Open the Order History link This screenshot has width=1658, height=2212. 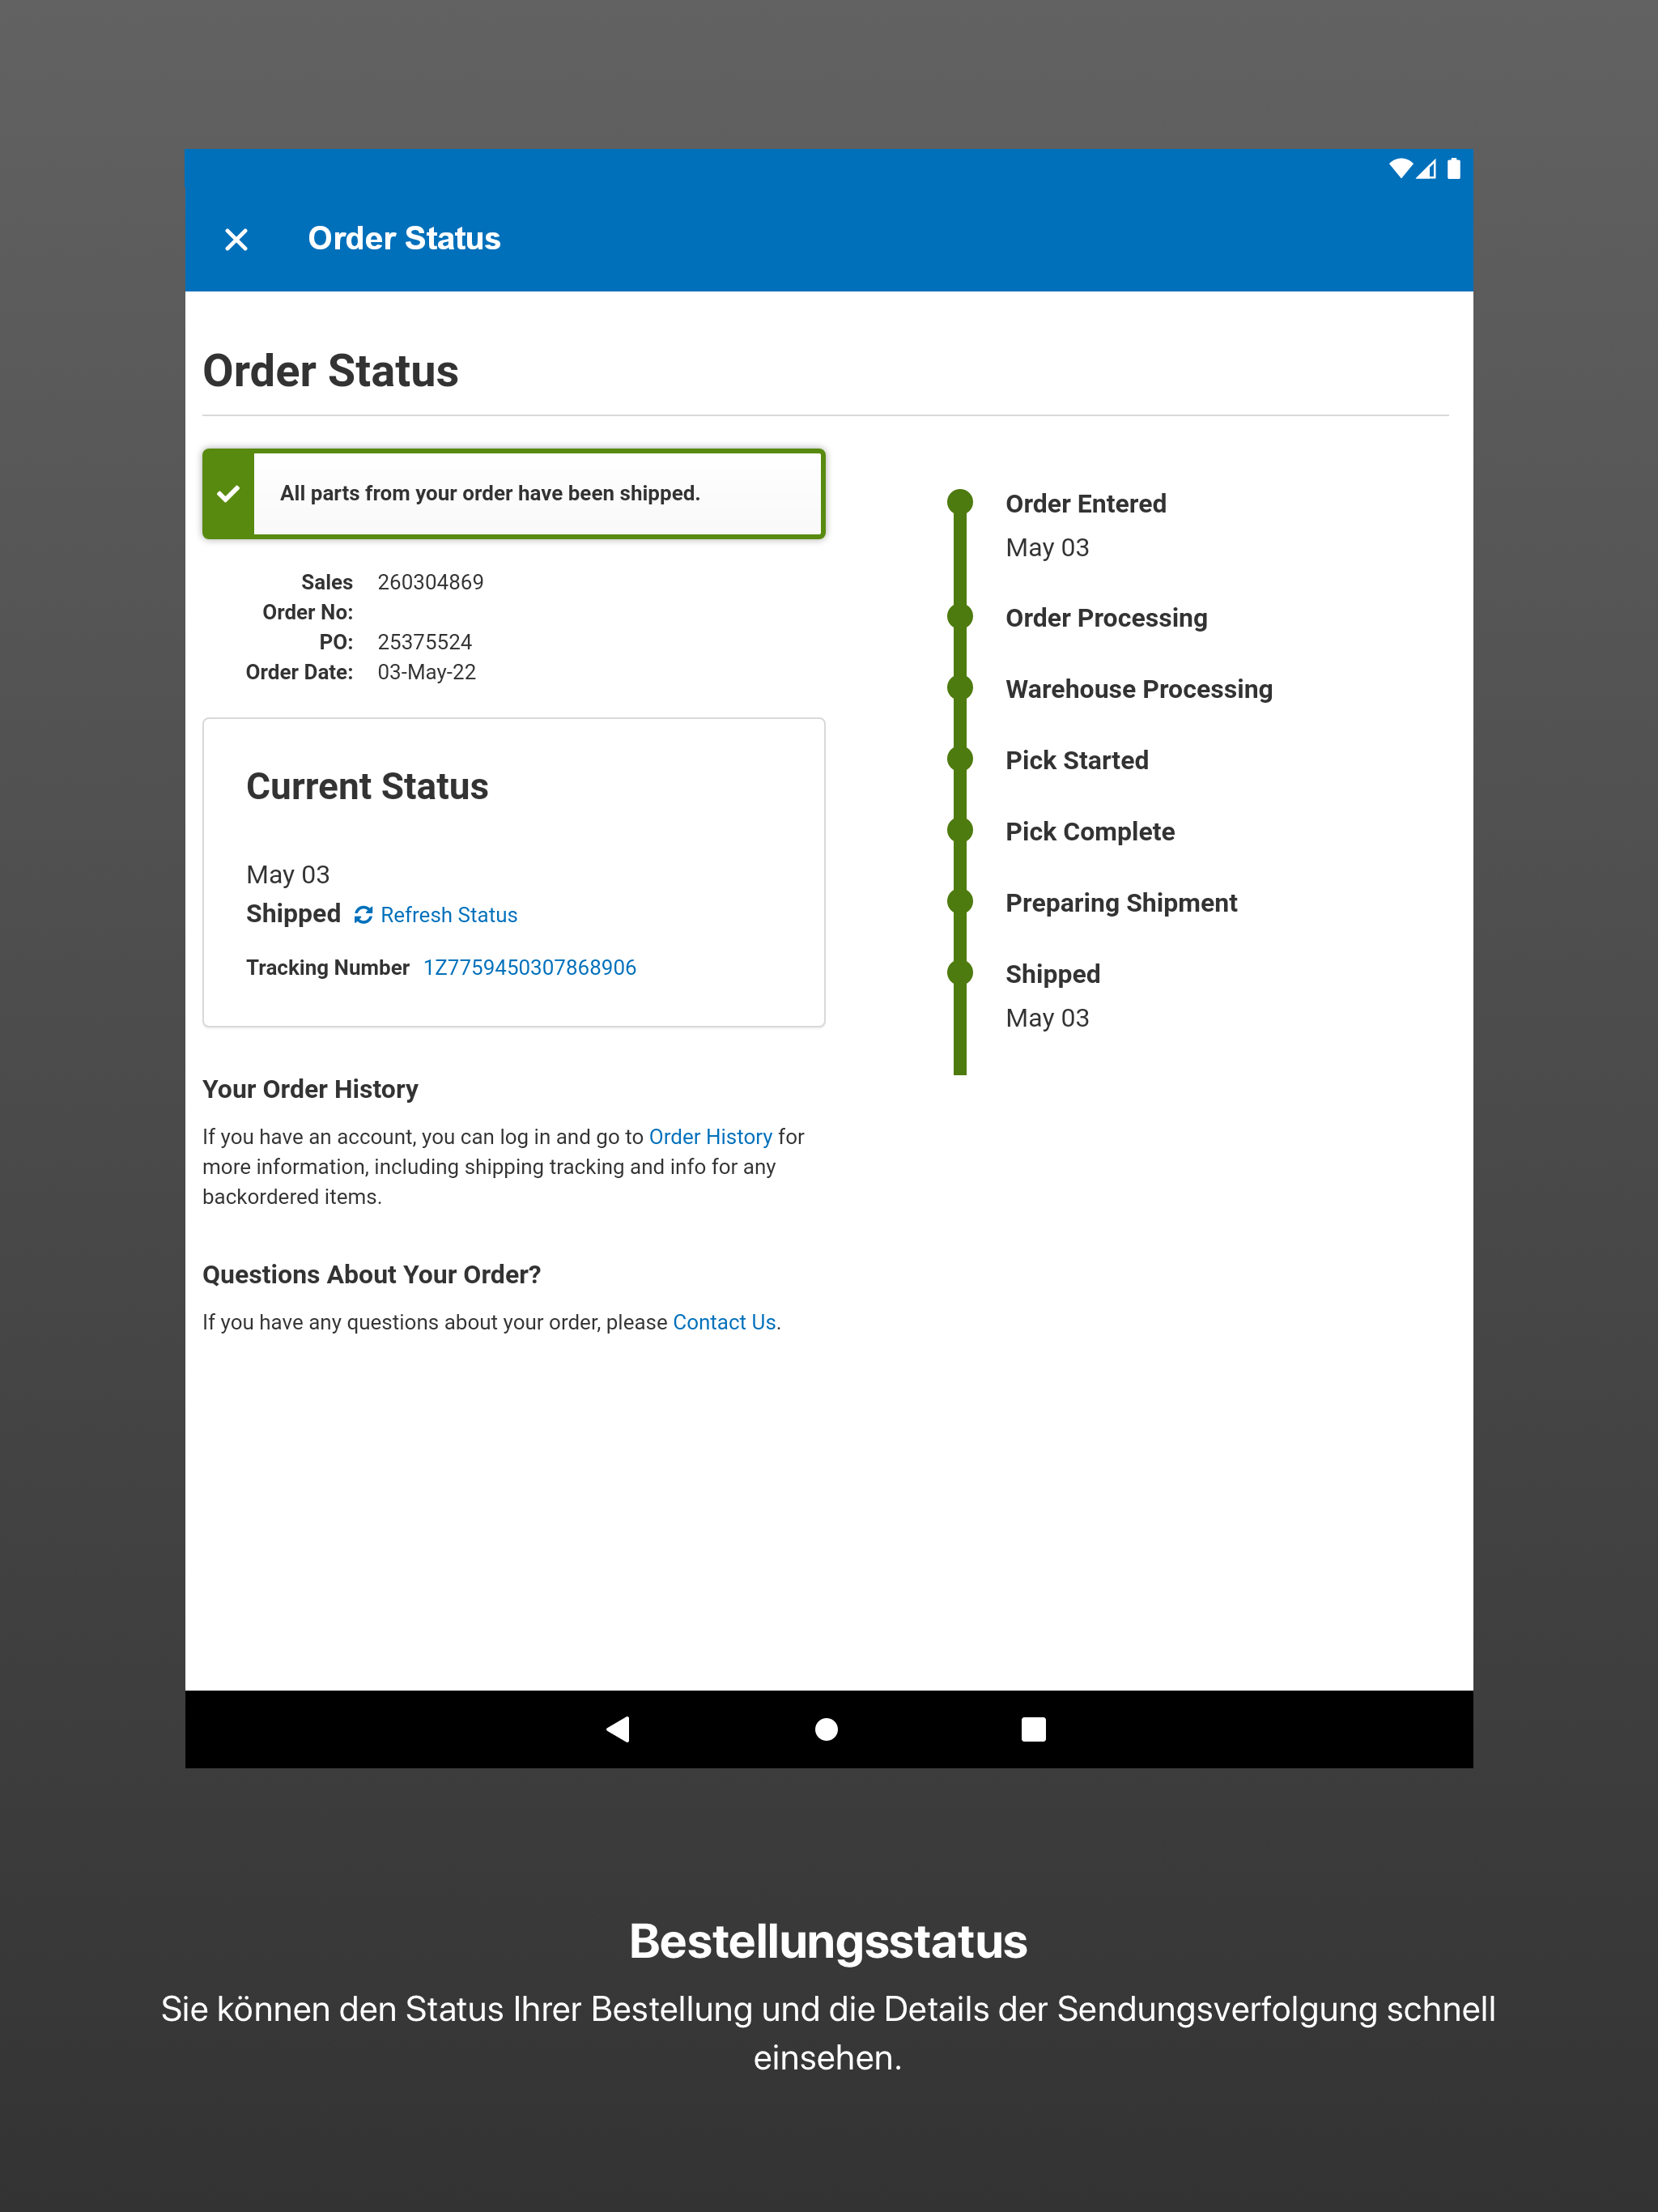711,1137
